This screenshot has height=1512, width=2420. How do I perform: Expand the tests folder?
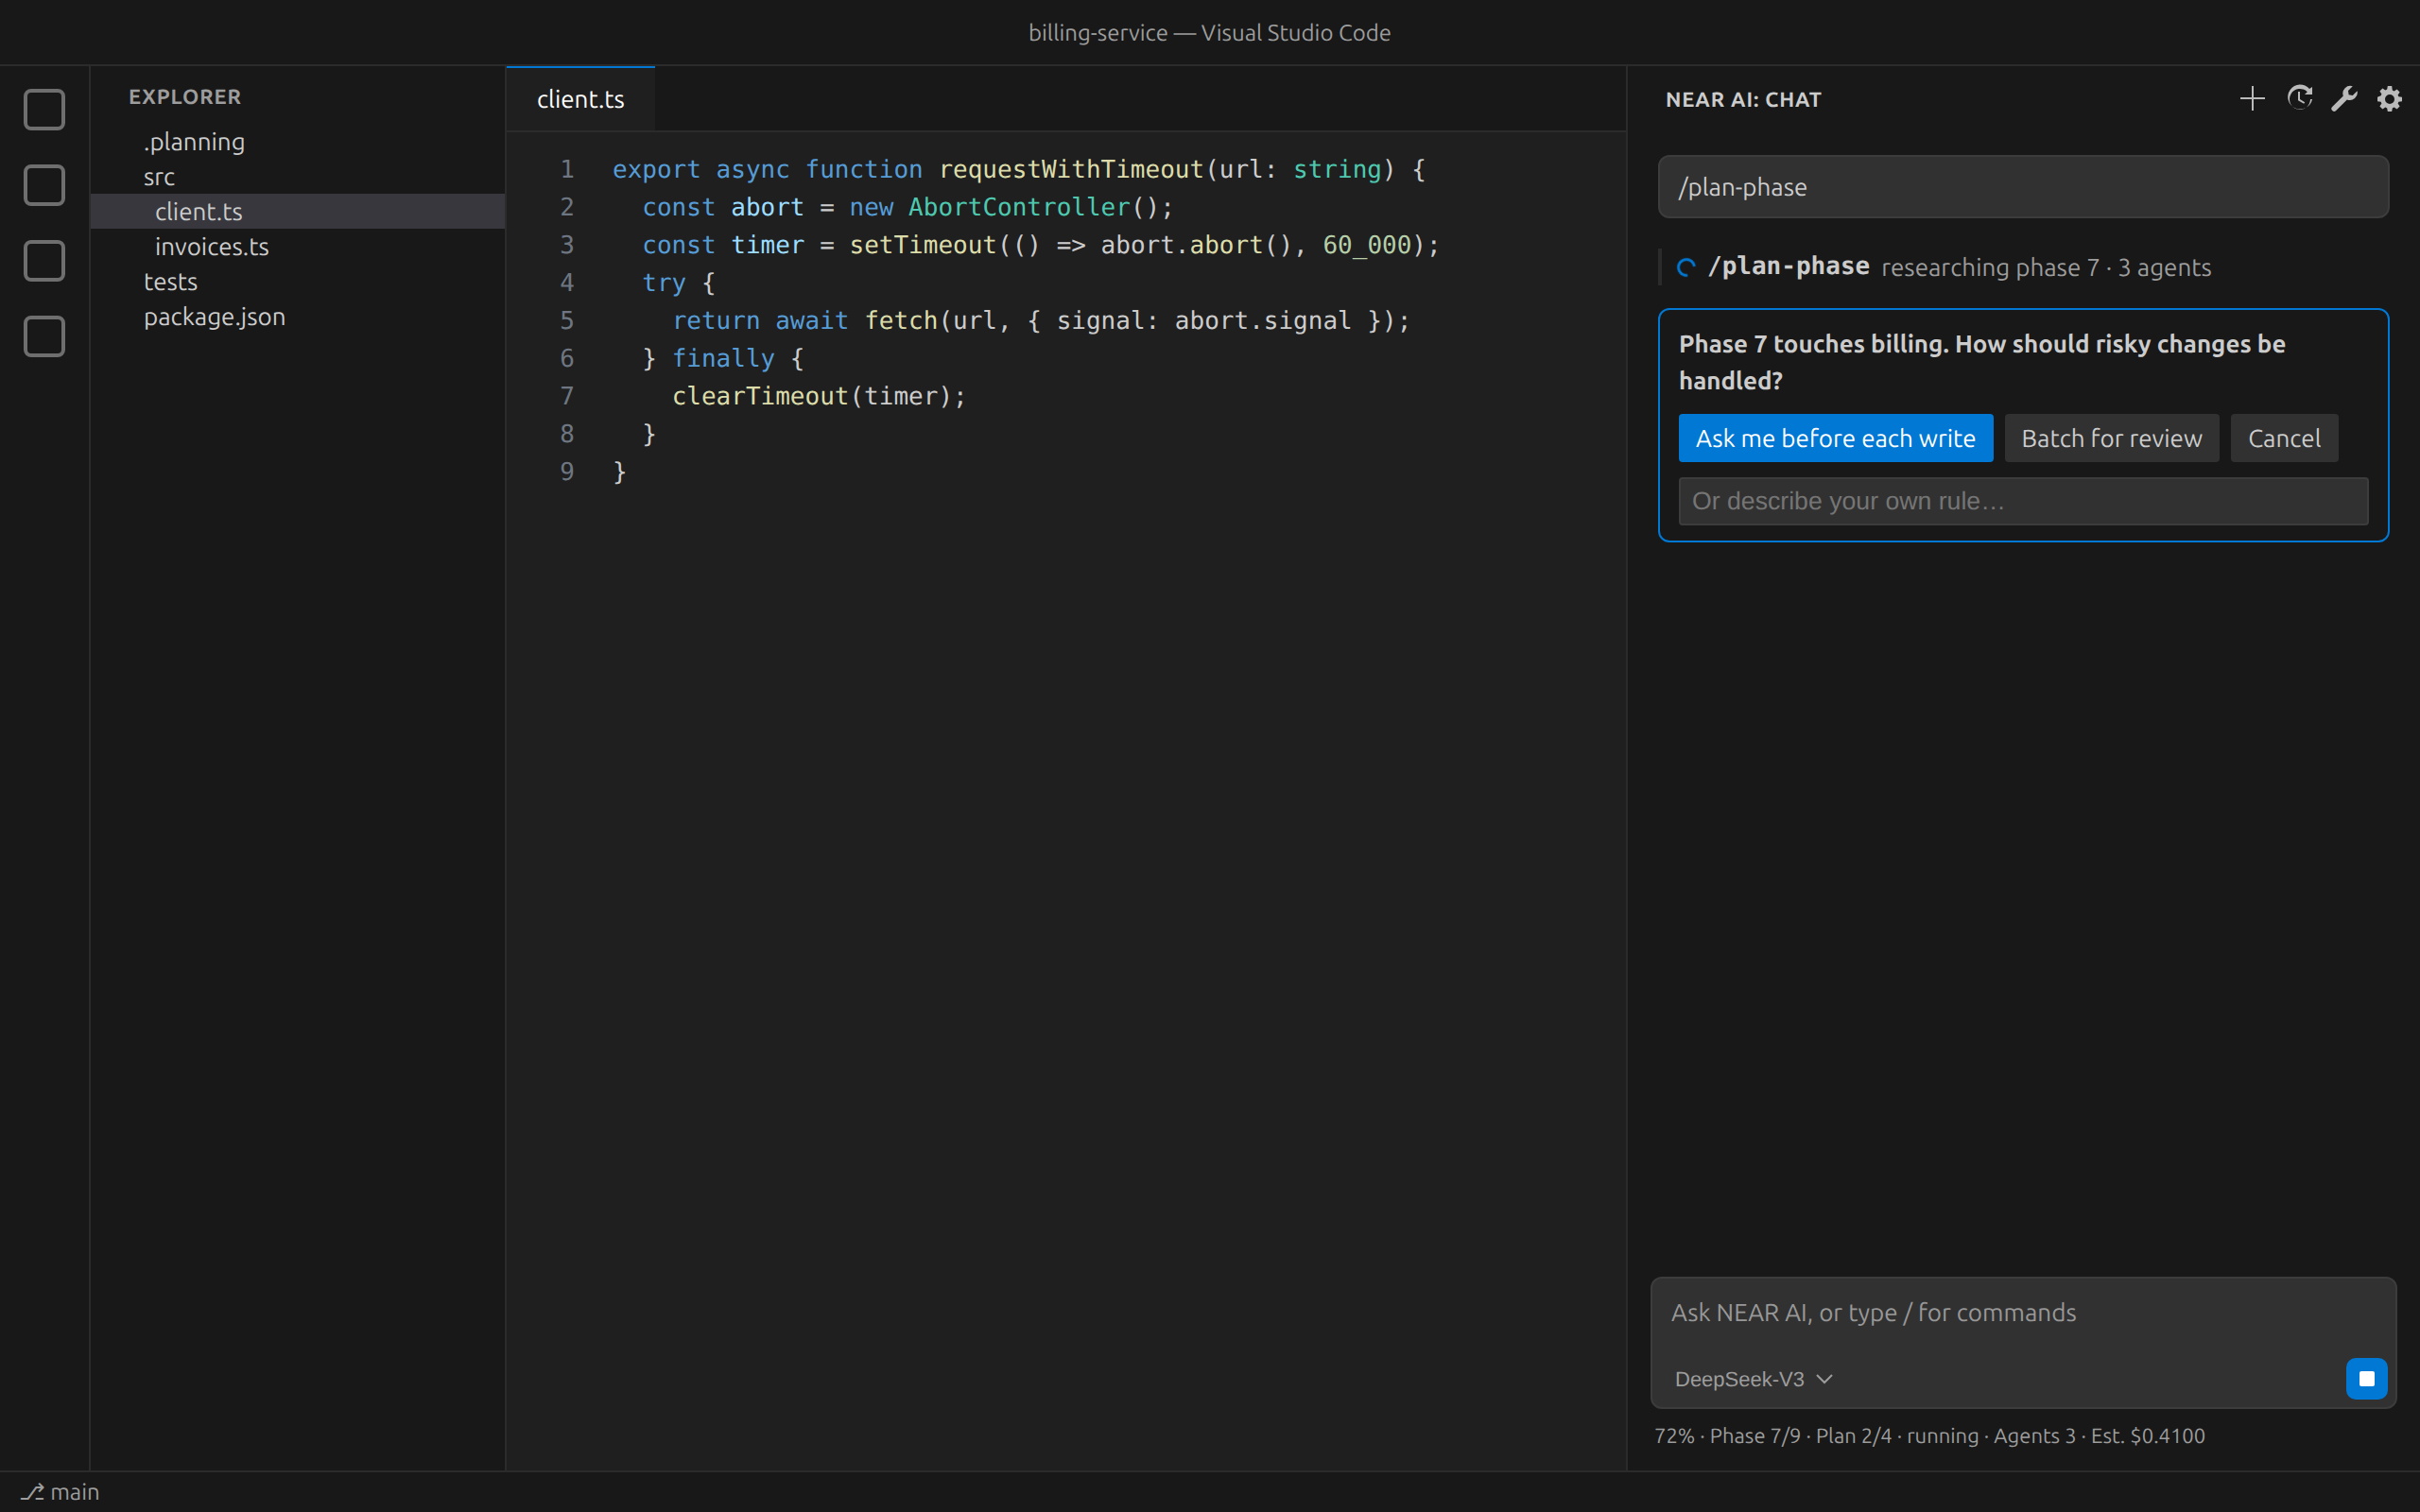coord(297,281)
